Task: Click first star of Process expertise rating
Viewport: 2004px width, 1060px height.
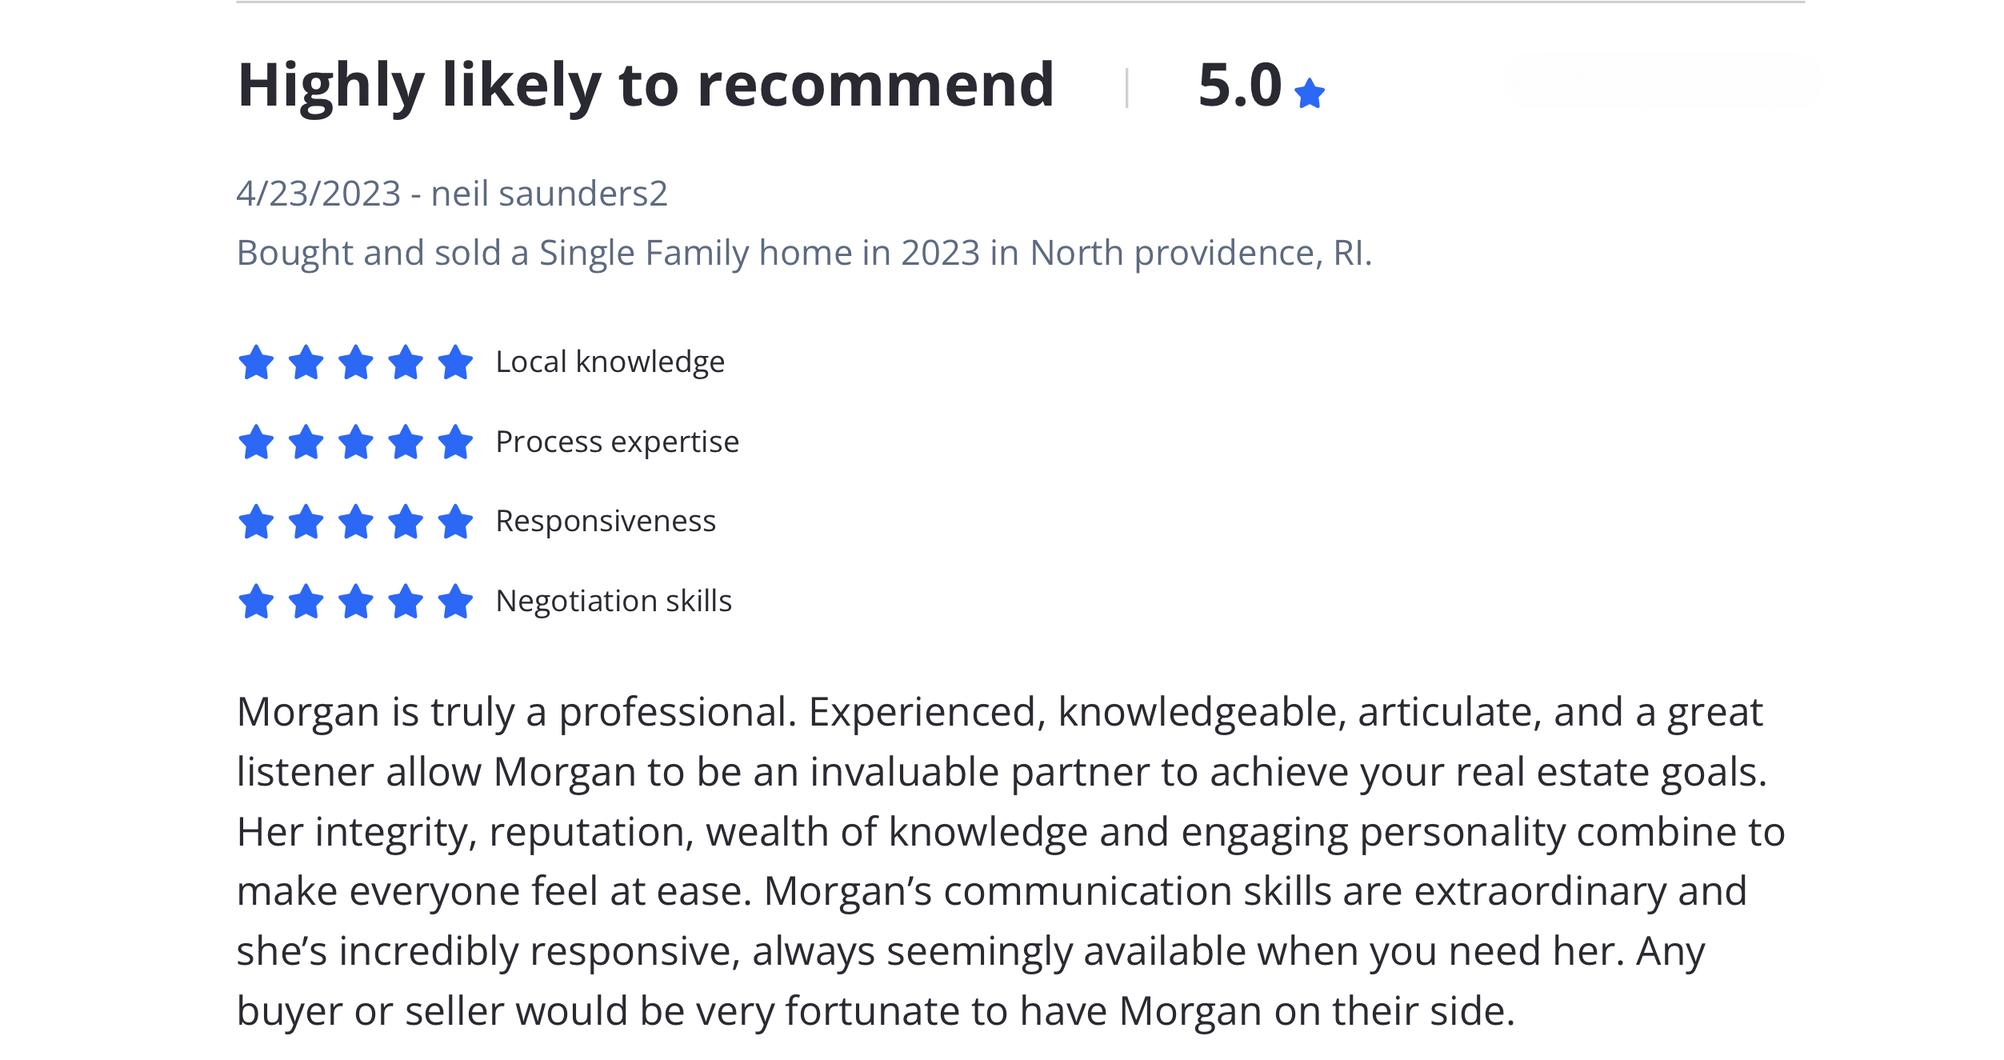Action: [x=256, y=441]
